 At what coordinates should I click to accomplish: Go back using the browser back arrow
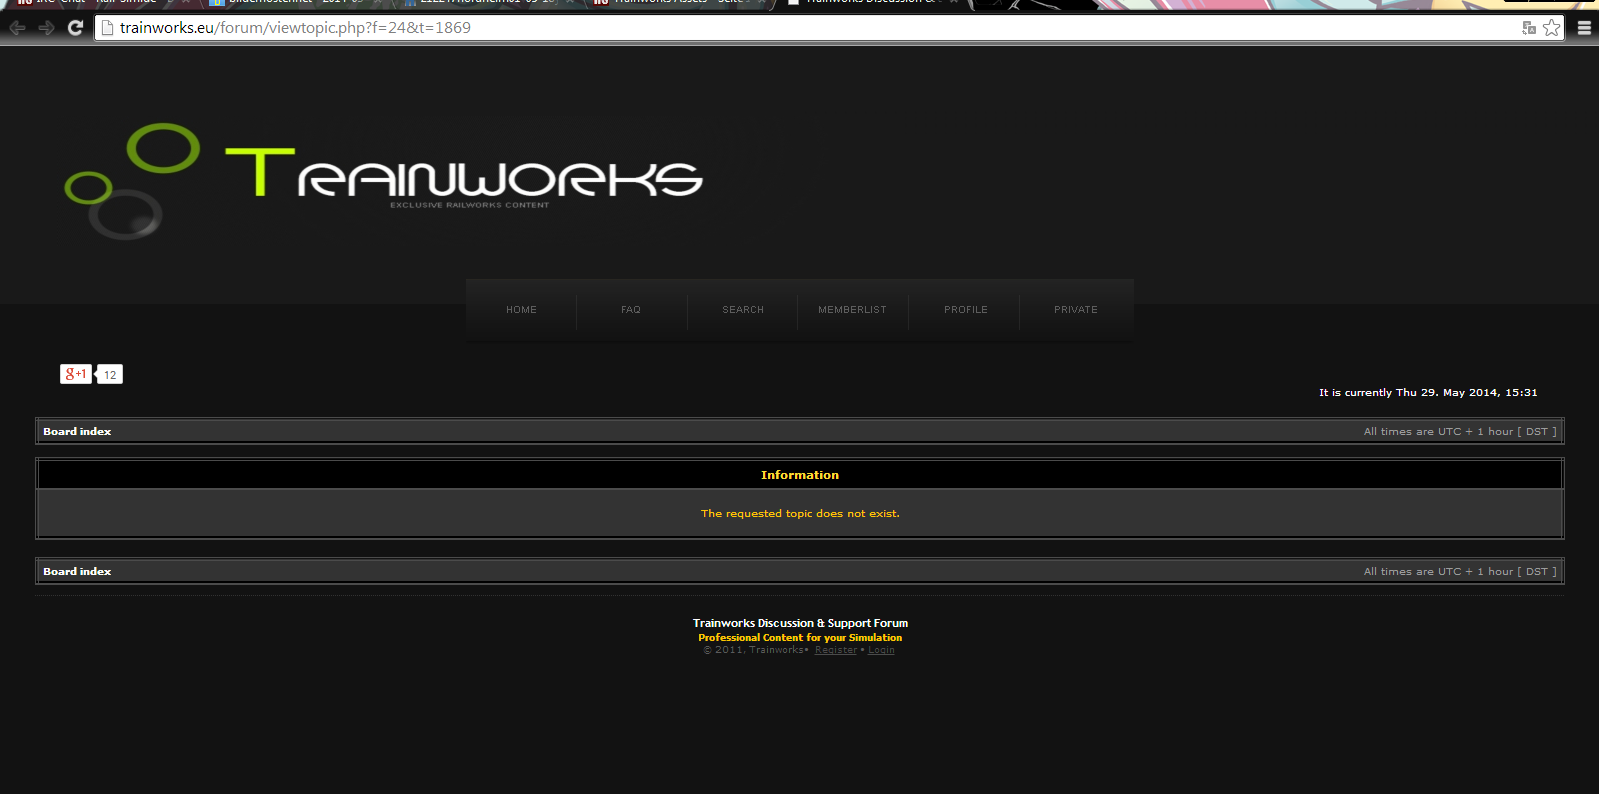(x=17, y=28)
